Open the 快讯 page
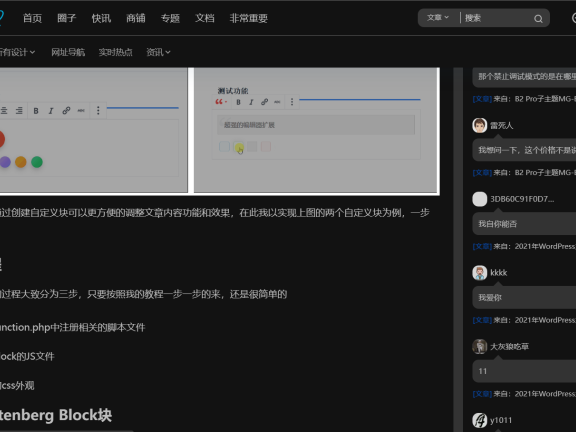 101,18
